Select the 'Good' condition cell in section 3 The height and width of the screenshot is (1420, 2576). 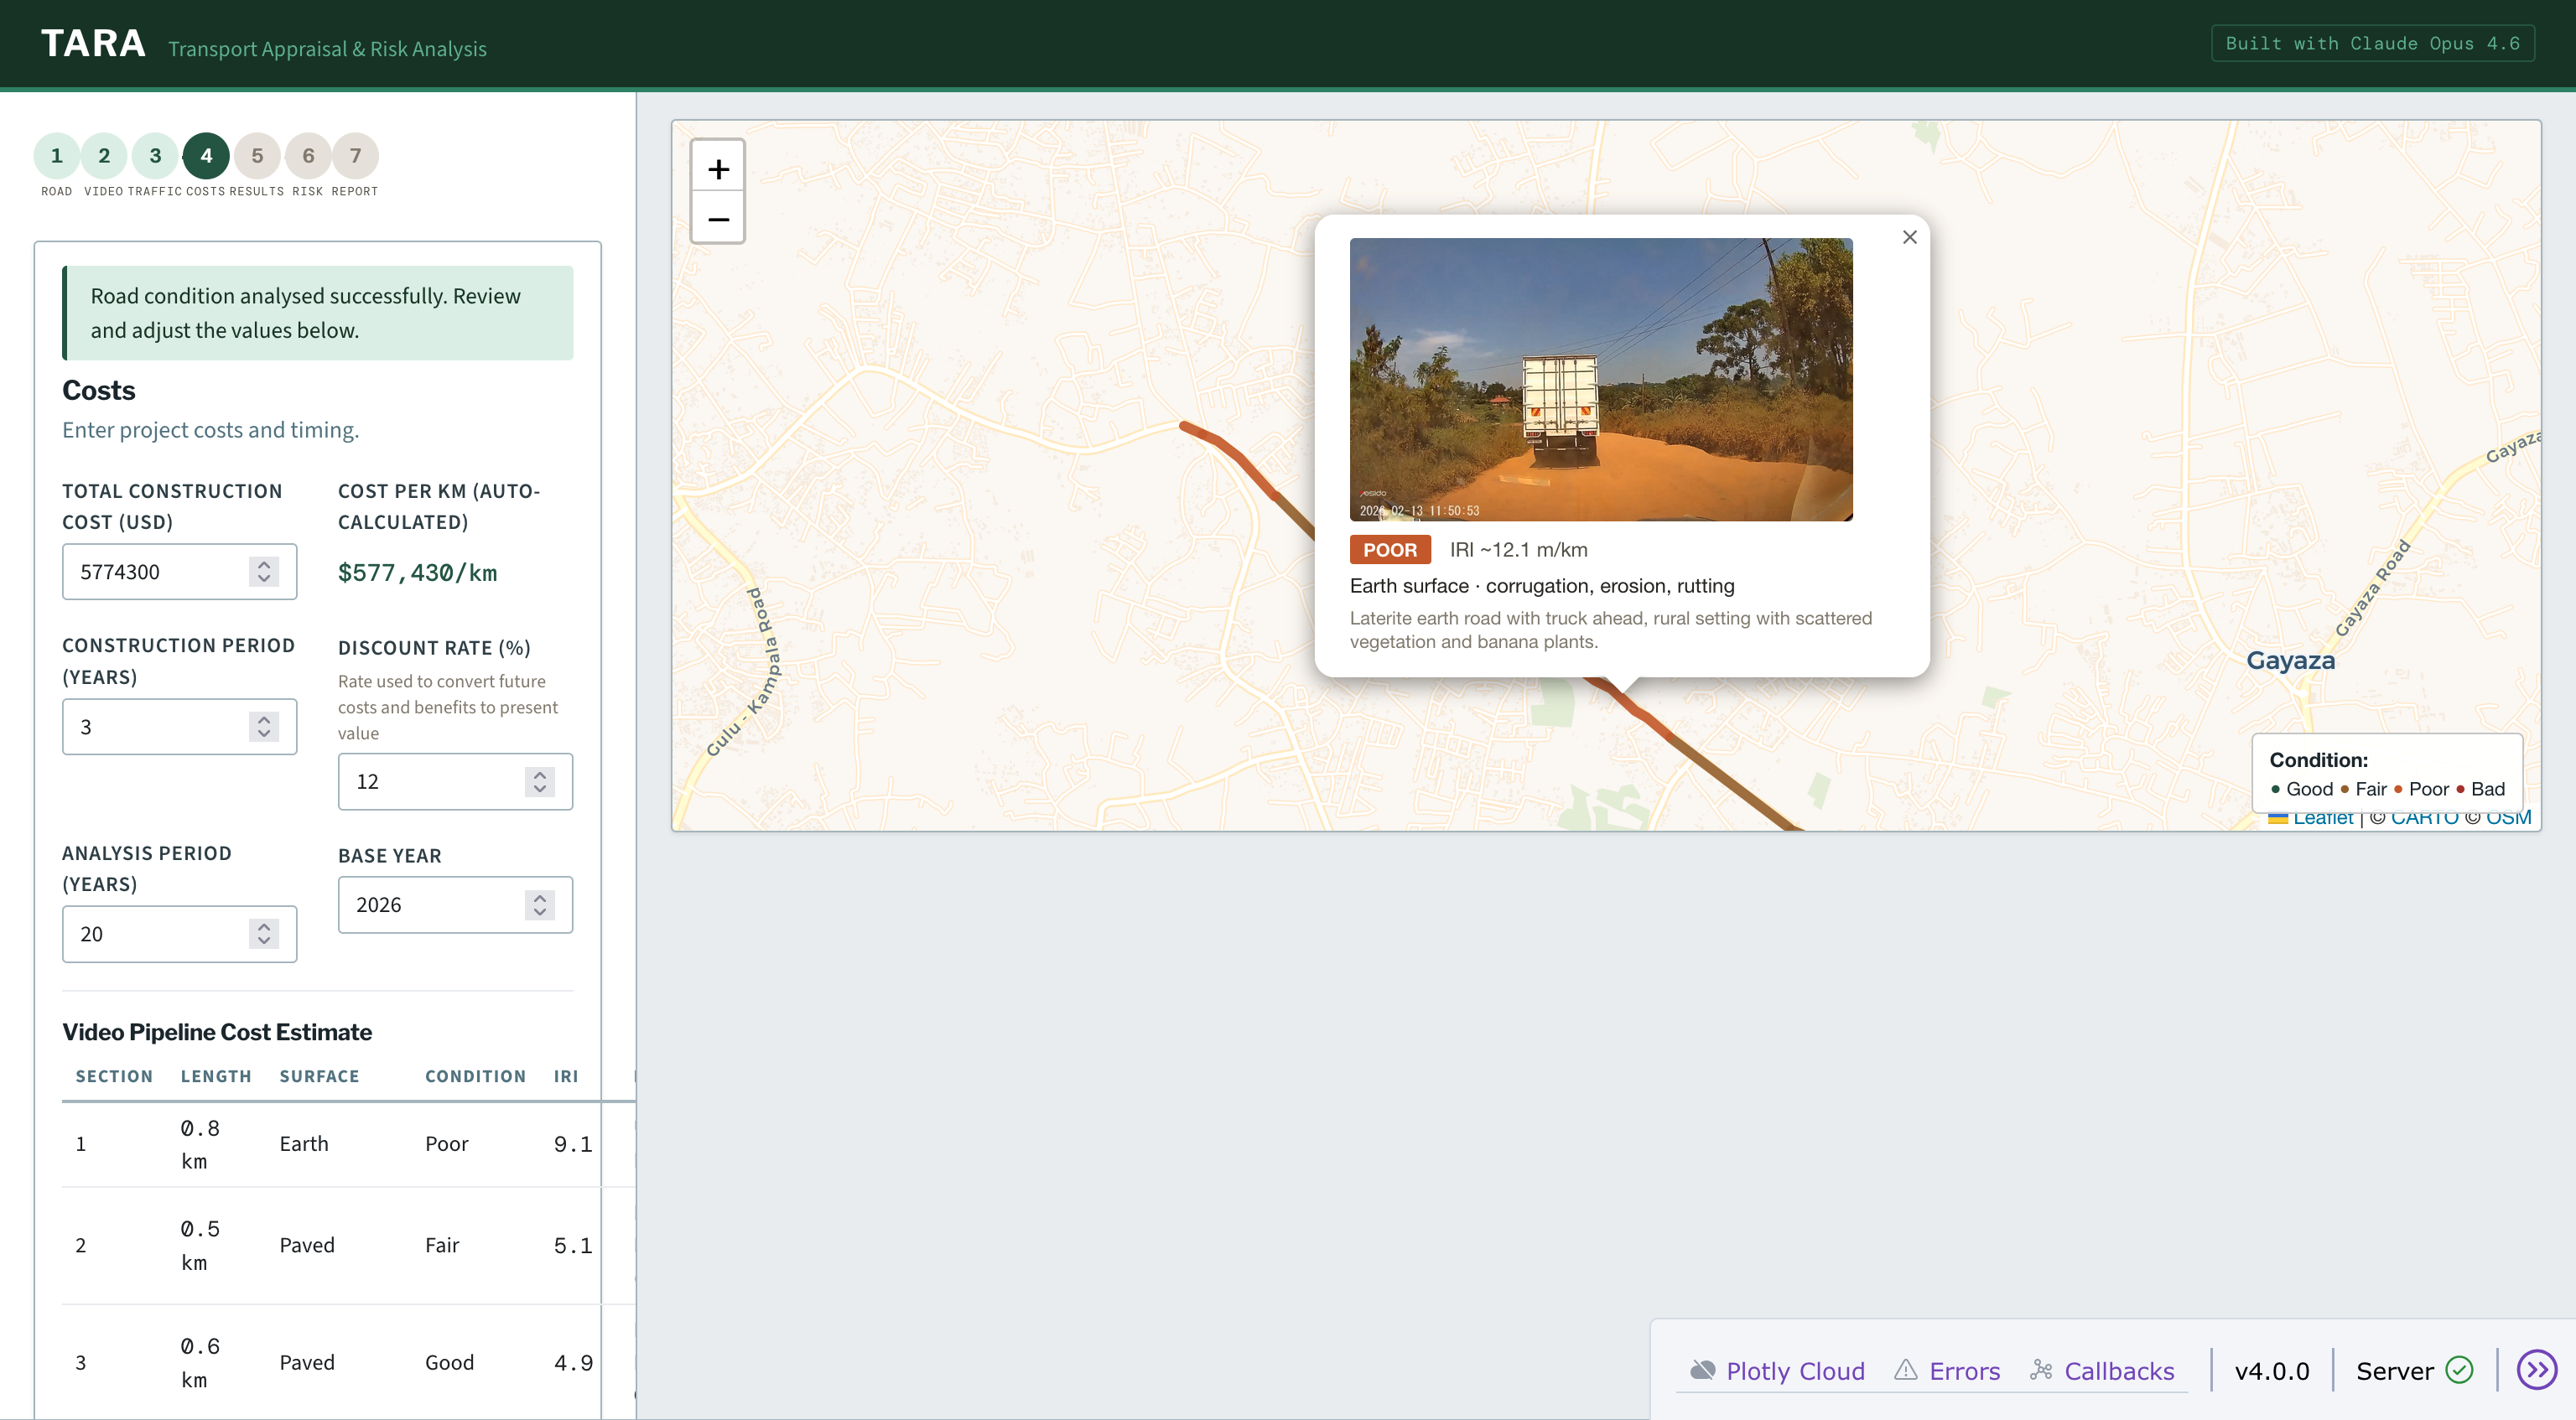(449, 1361)
